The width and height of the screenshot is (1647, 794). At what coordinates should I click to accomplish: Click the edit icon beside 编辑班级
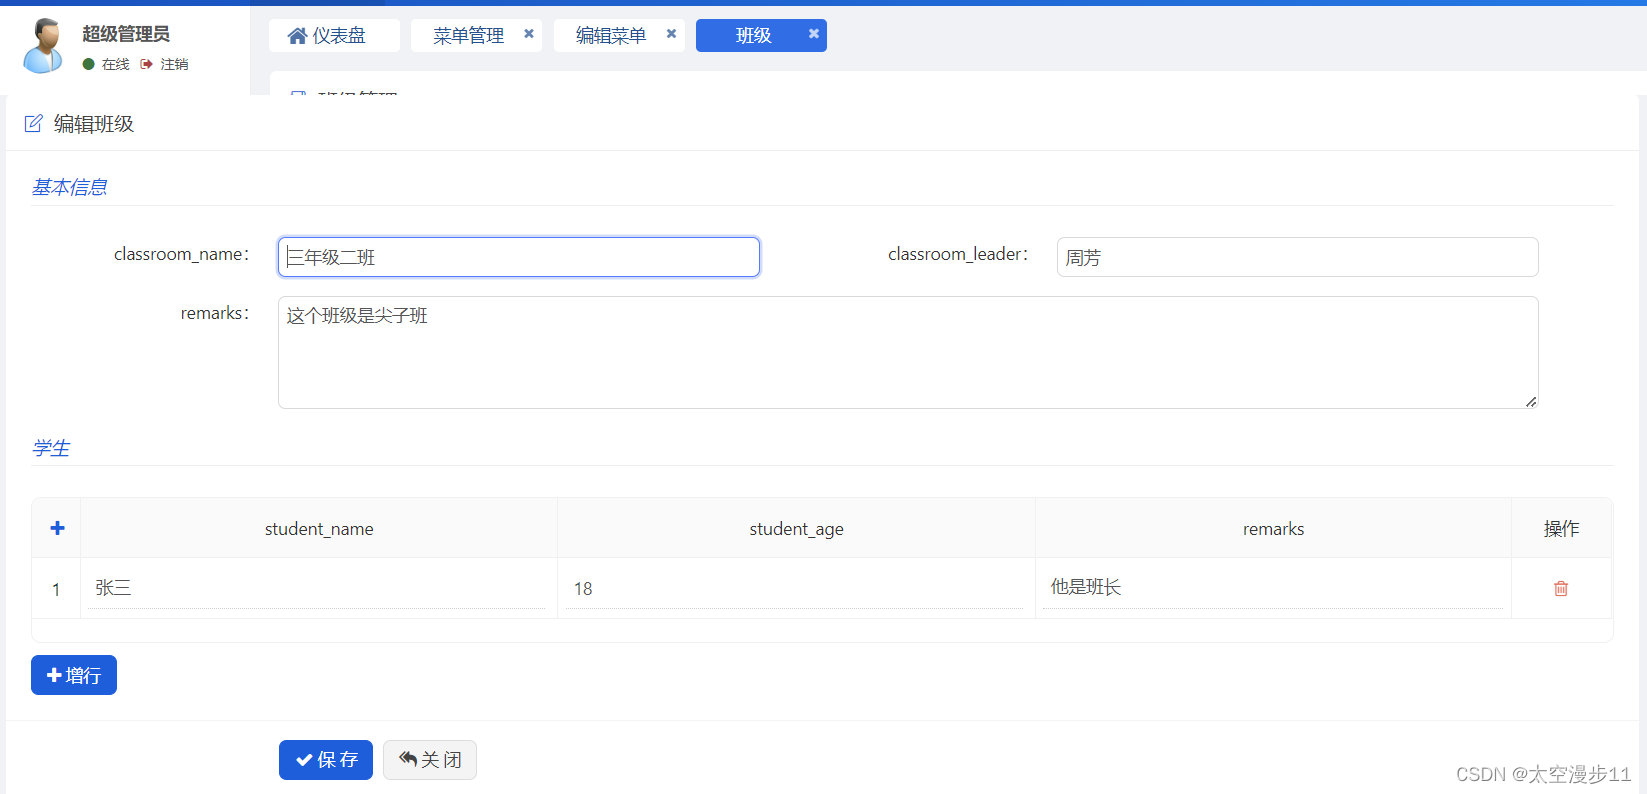point(33,123)
